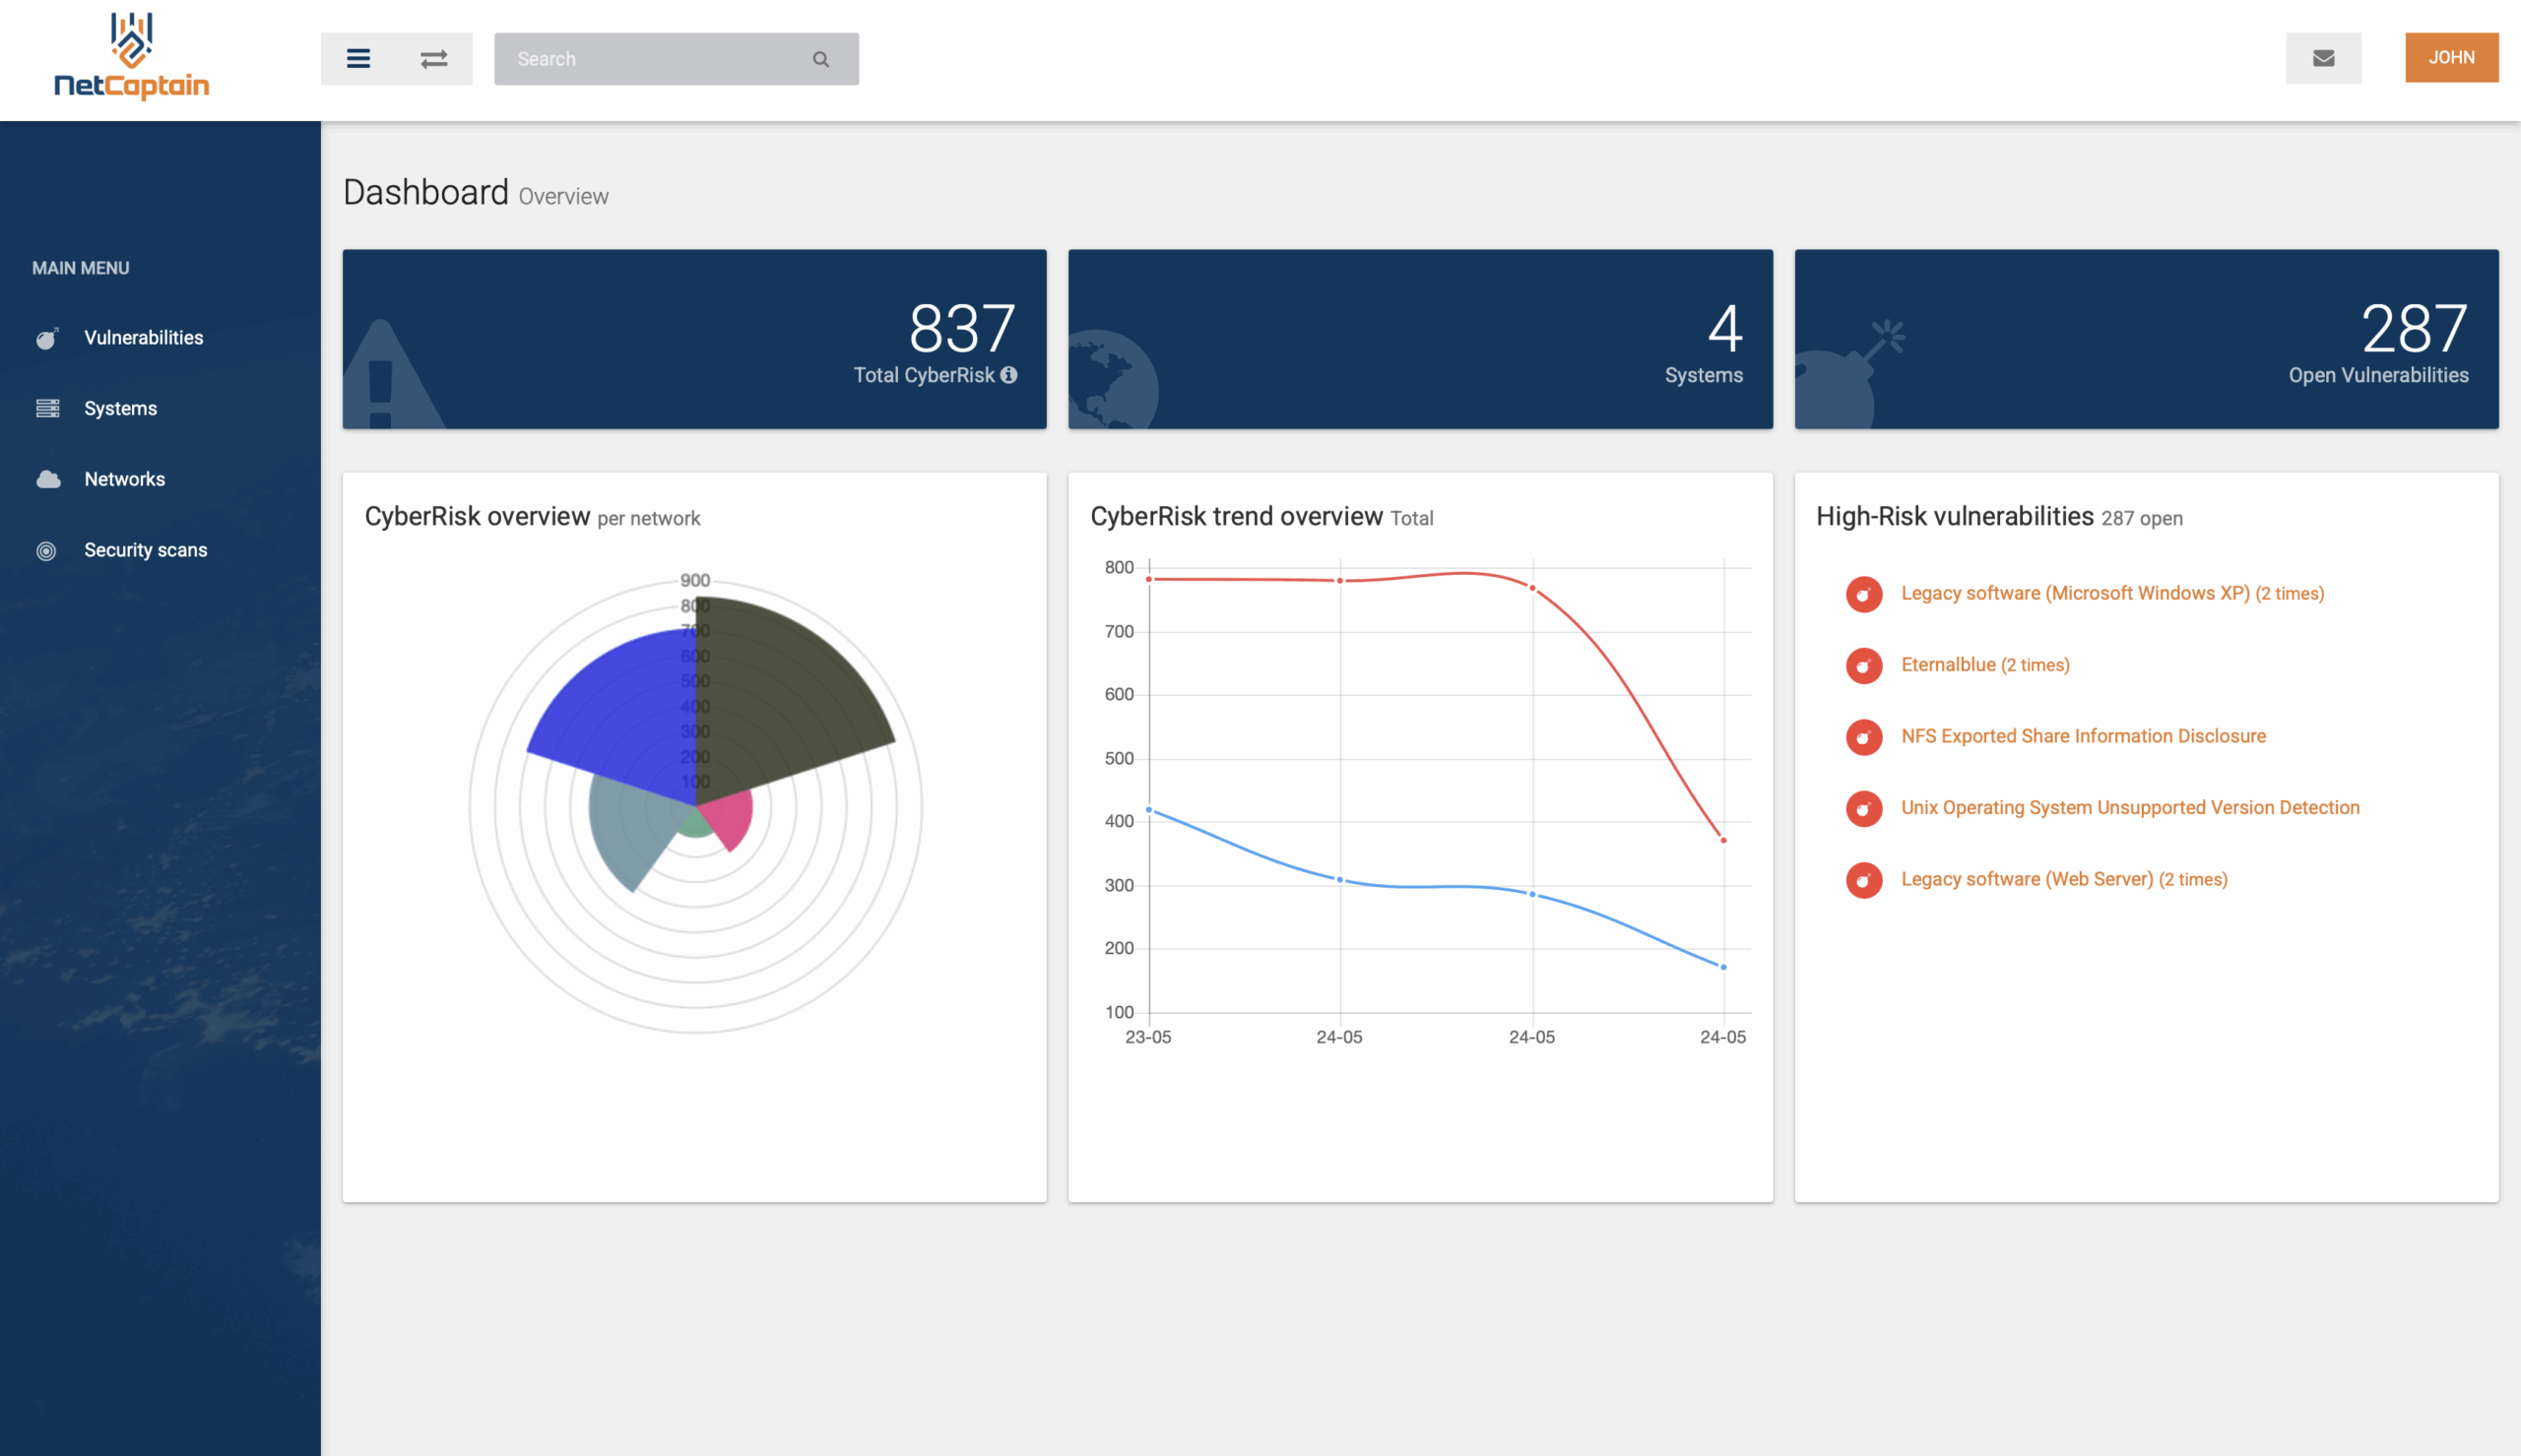2521x1456 pixels.
Task: Click the bomb icon beside Legacy software (Web Server)
Action: pos(1864,880)
